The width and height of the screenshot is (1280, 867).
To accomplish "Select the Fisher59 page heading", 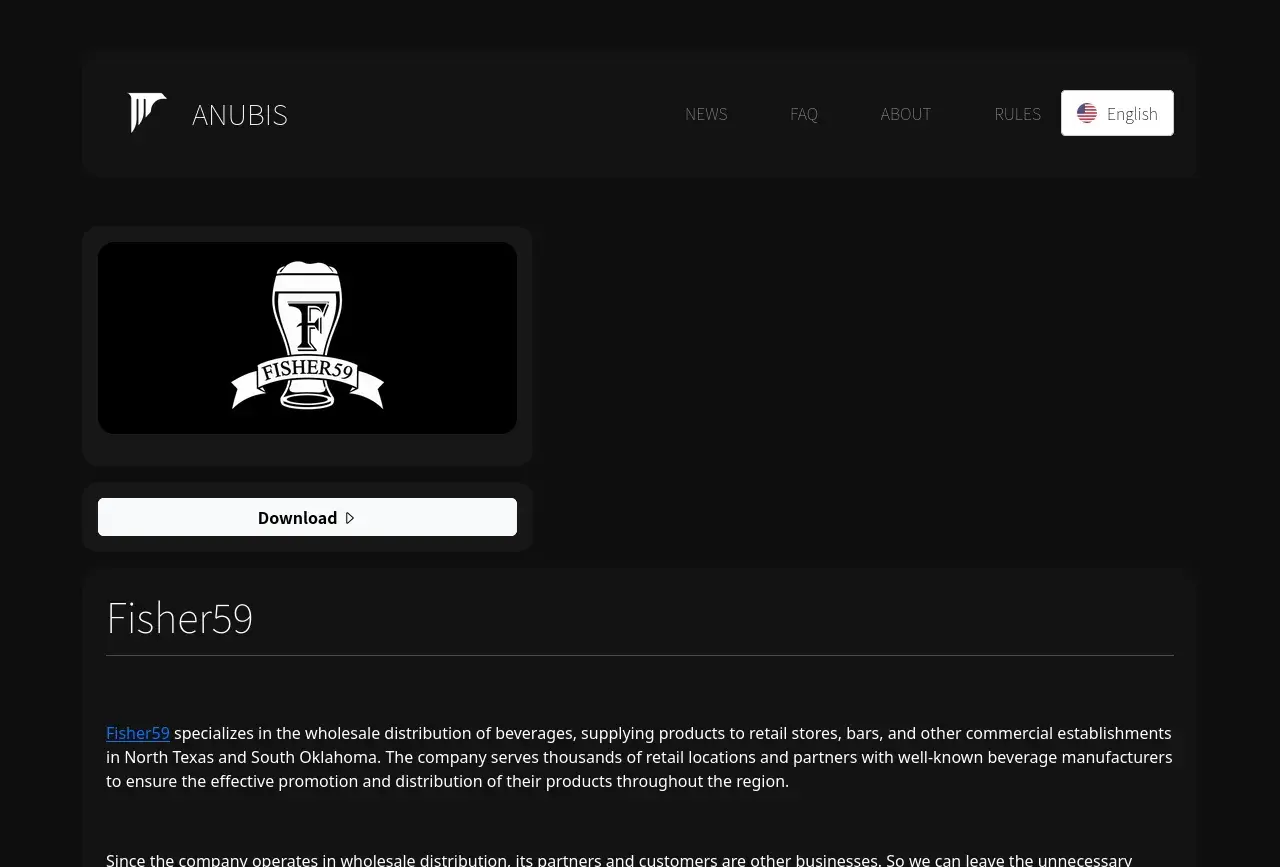I will click(180, 618).
